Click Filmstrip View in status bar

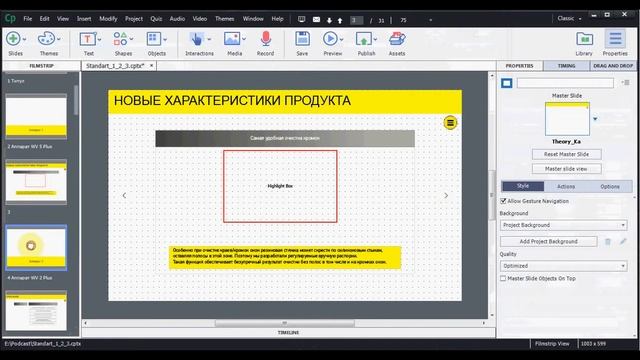(552, 344)
